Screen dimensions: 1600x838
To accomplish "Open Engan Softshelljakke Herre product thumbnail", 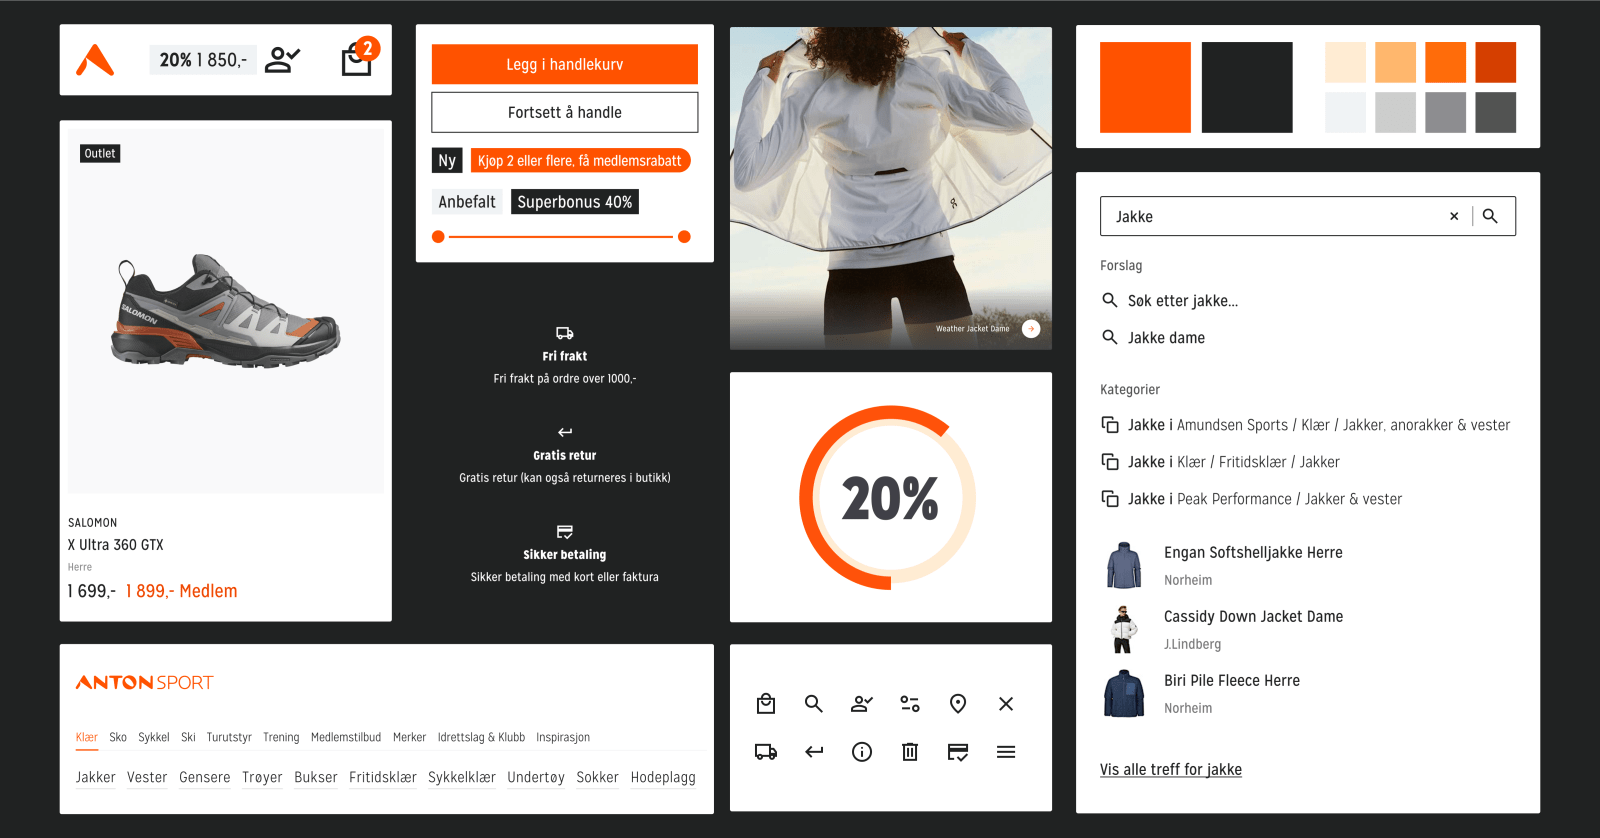I will [1124, 565].
